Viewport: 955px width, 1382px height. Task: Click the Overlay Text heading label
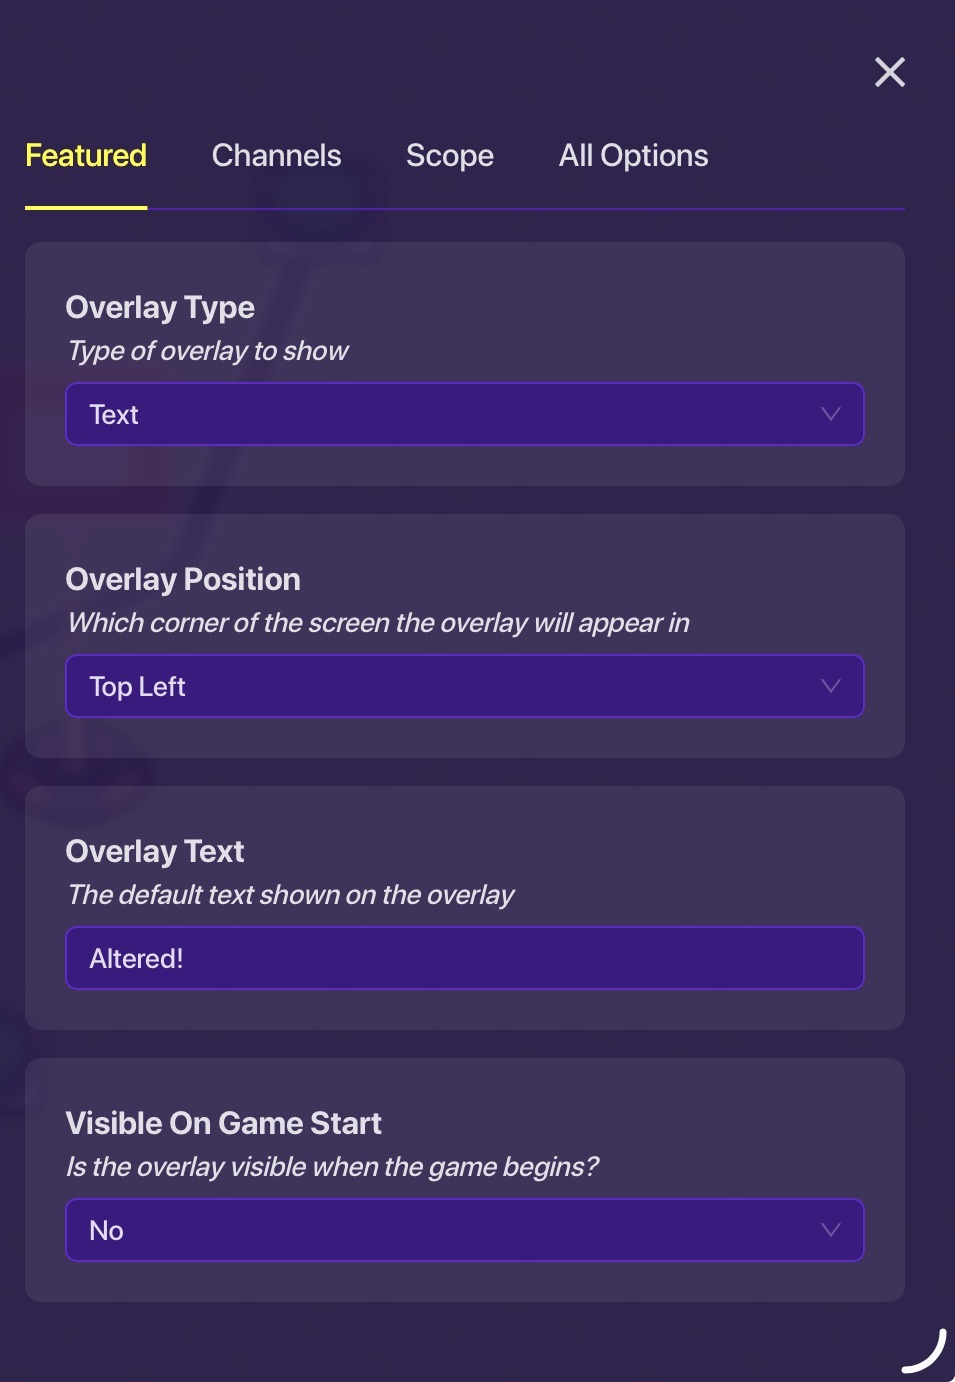click(155, 851)
